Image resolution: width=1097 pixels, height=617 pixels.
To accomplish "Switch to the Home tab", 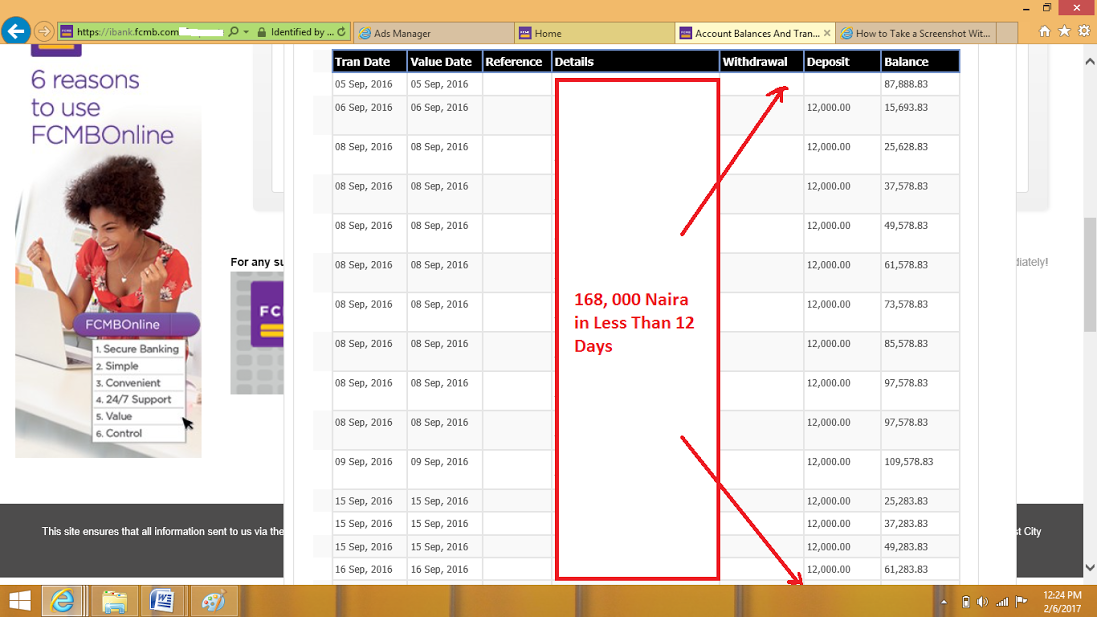I will pos(595,33).
